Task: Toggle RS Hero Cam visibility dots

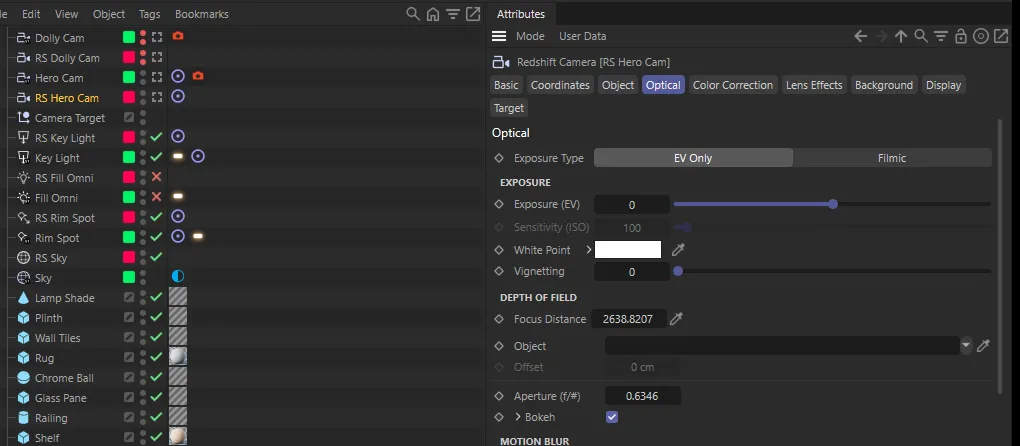Action: (x=143, y=98)
